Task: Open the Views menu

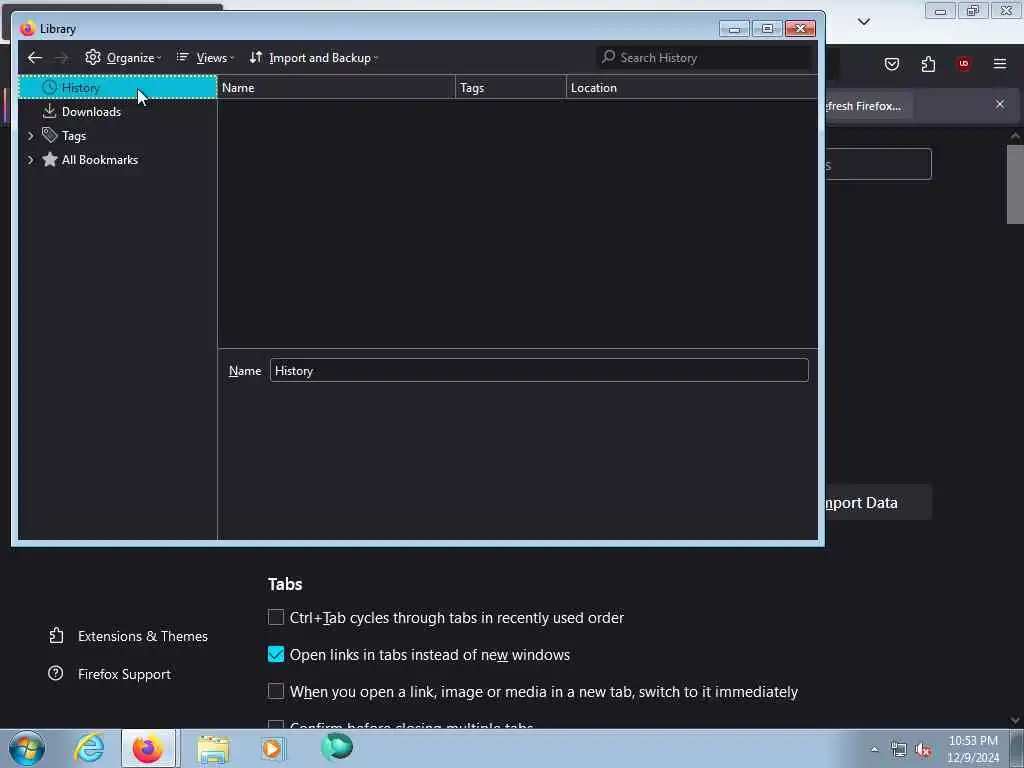Action: point(205,57)
